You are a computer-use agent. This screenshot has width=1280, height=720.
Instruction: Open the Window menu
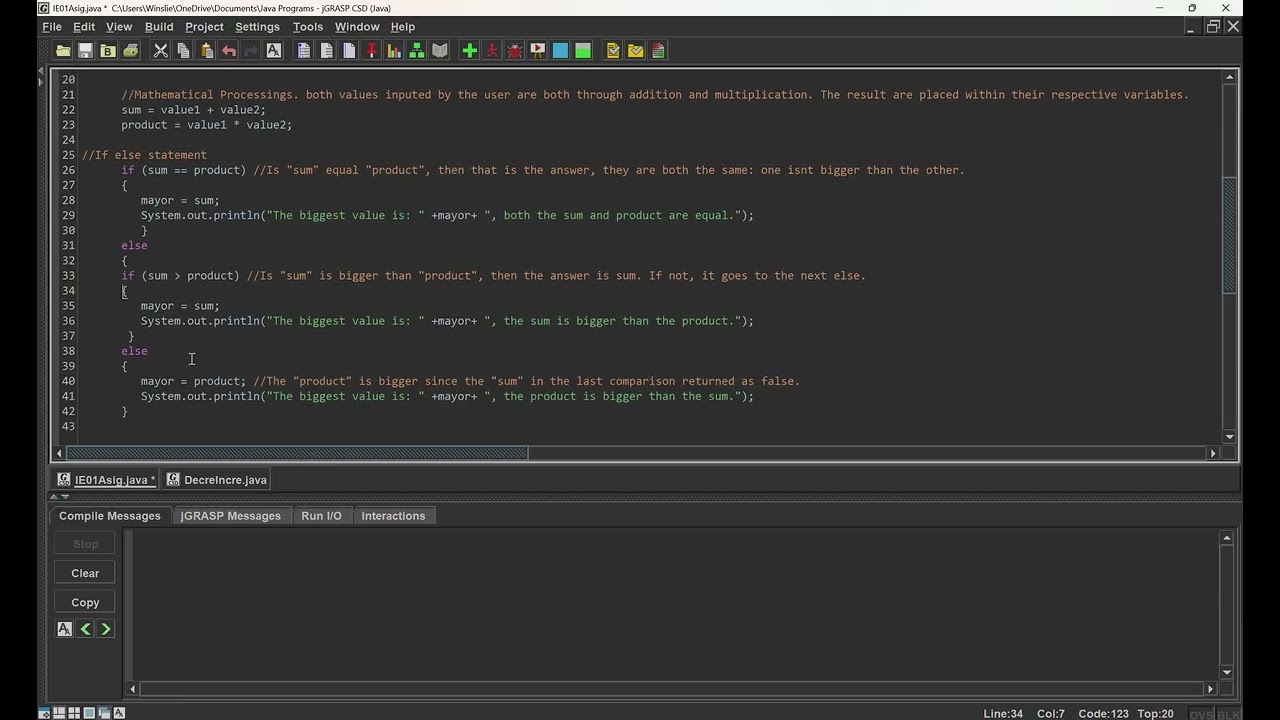point(357,27)
